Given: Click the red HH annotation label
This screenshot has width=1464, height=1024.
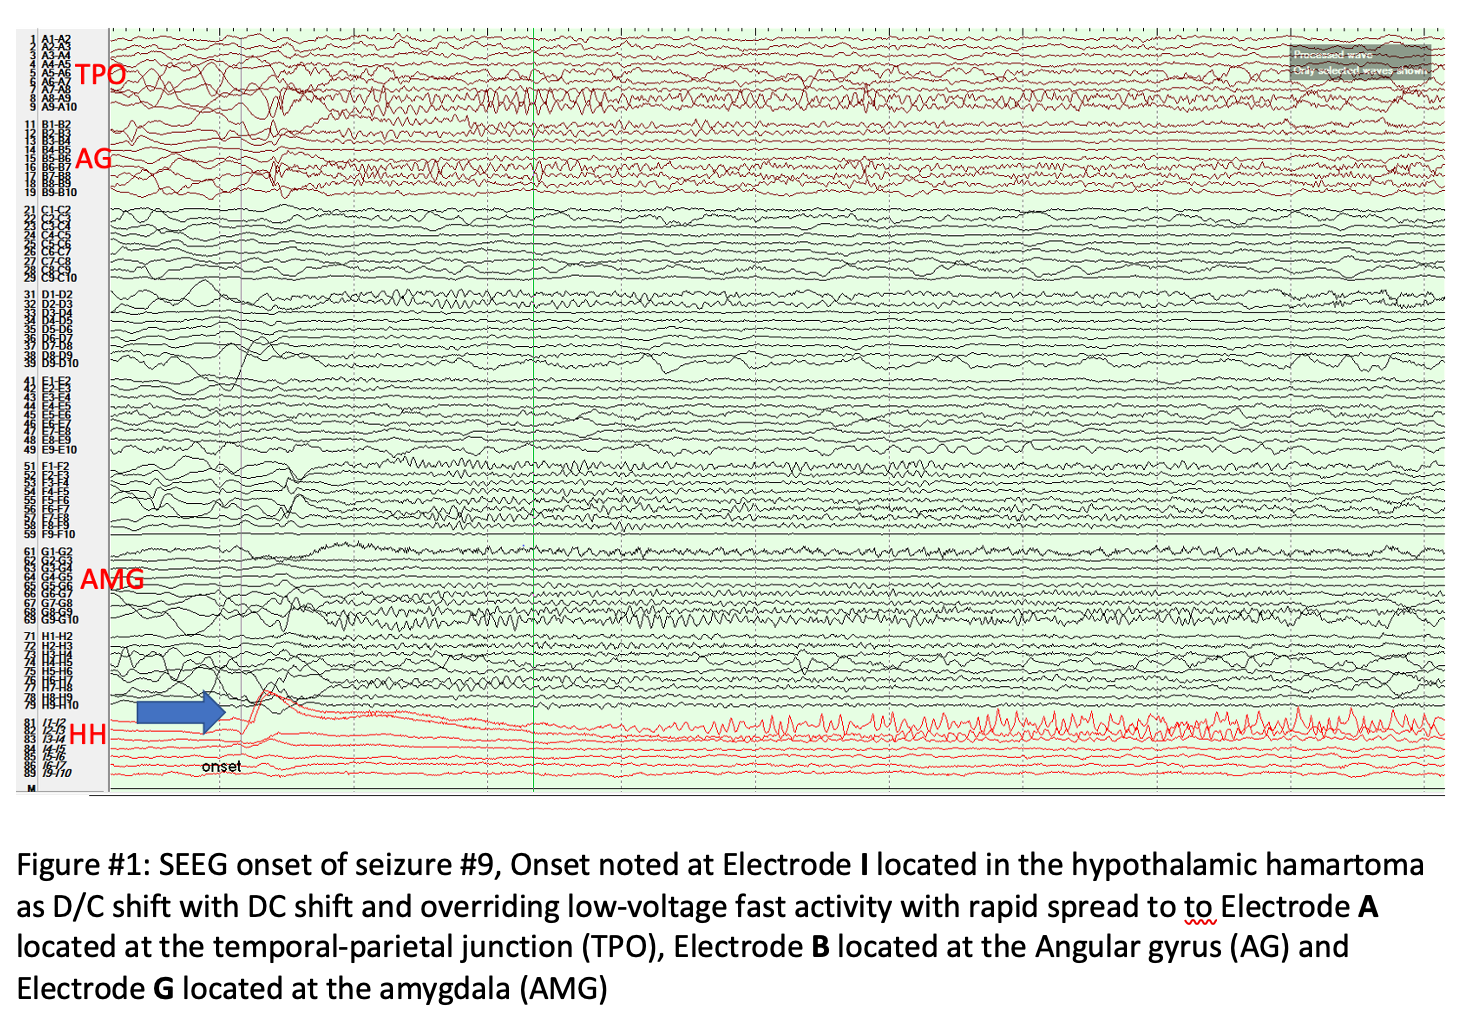Looking at the screenshot, I should click(x=88, y=735).
